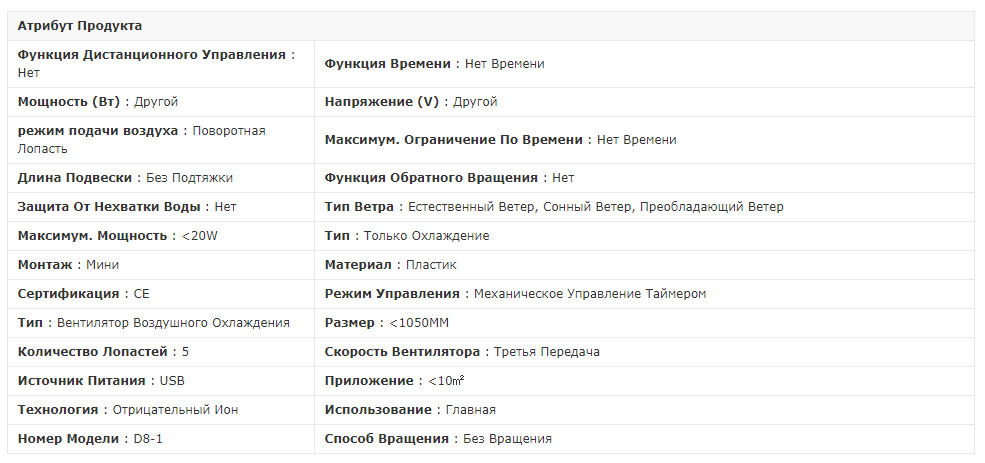Click the "Монтаж" attribute label
985x463 pixels.
click(45, 265)
